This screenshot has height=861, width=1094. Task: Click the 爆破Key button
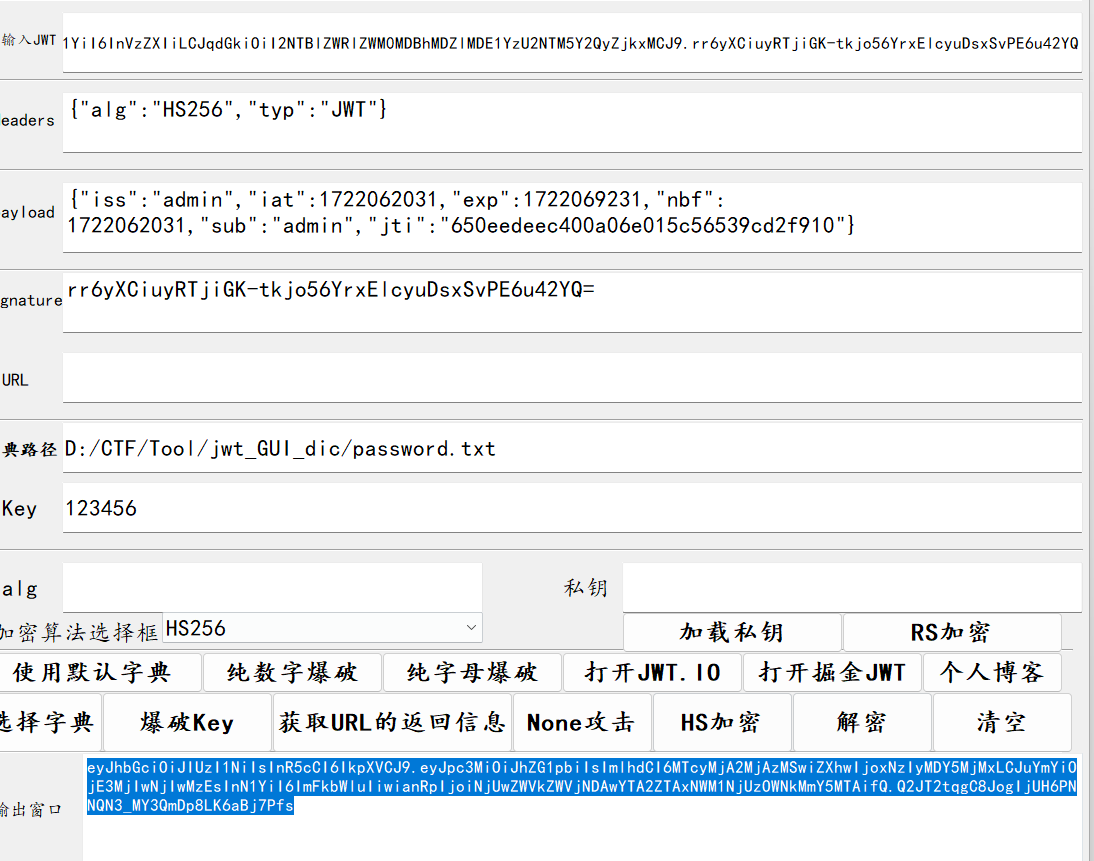tap(187, 722)
